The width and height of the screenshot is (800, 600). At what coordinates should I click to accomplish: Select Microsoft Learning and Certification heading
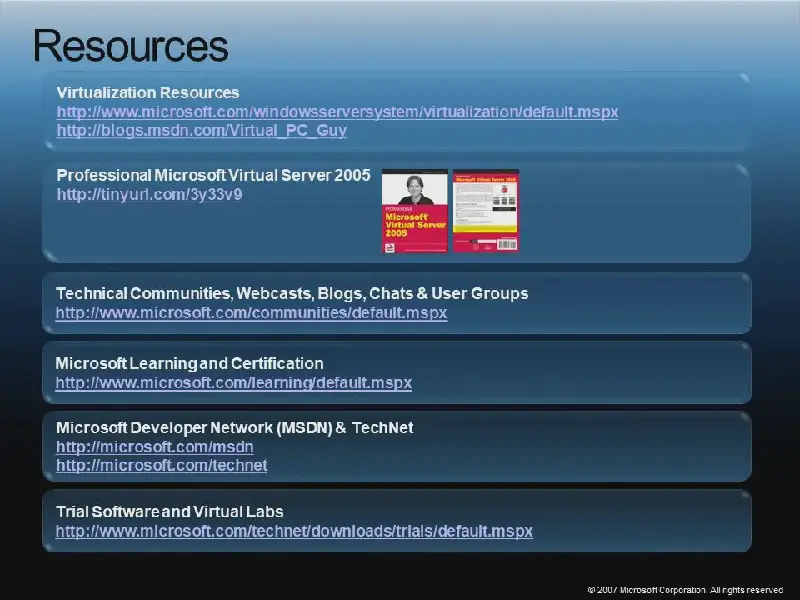189,363
